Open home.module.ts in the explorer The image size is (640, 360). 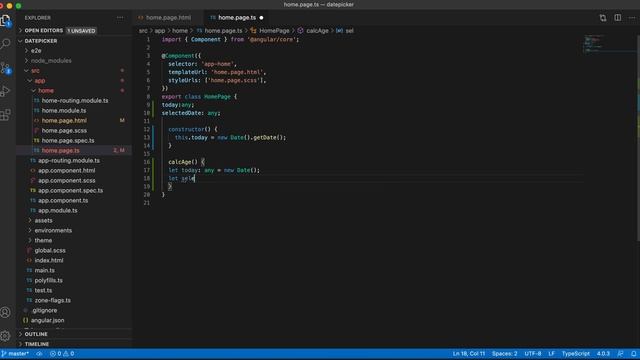(x=64, y=111)
